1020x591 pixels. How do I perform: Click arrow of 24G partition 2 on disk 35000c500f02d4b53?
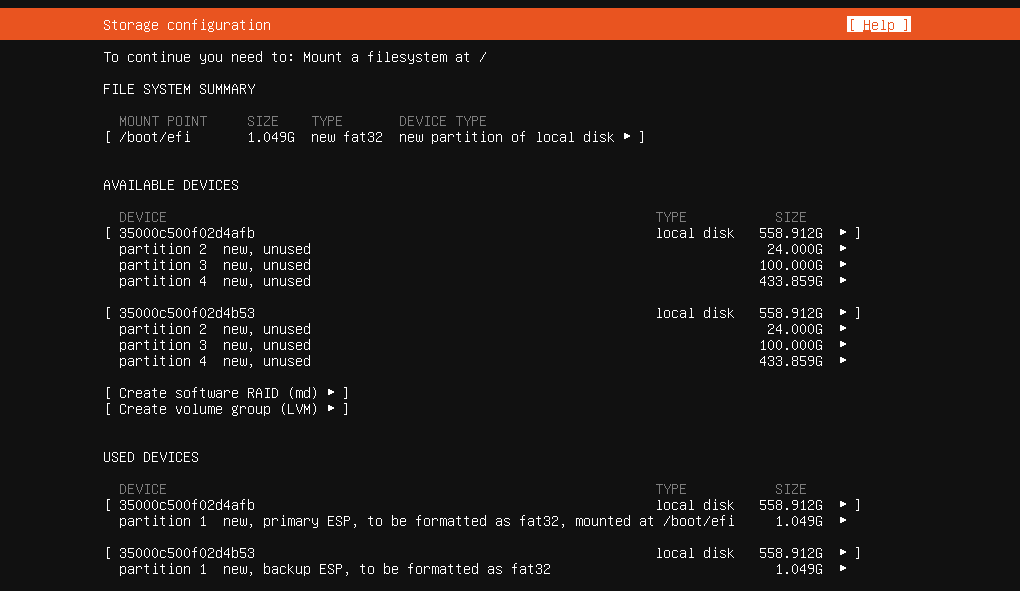[x=843, y=329]
